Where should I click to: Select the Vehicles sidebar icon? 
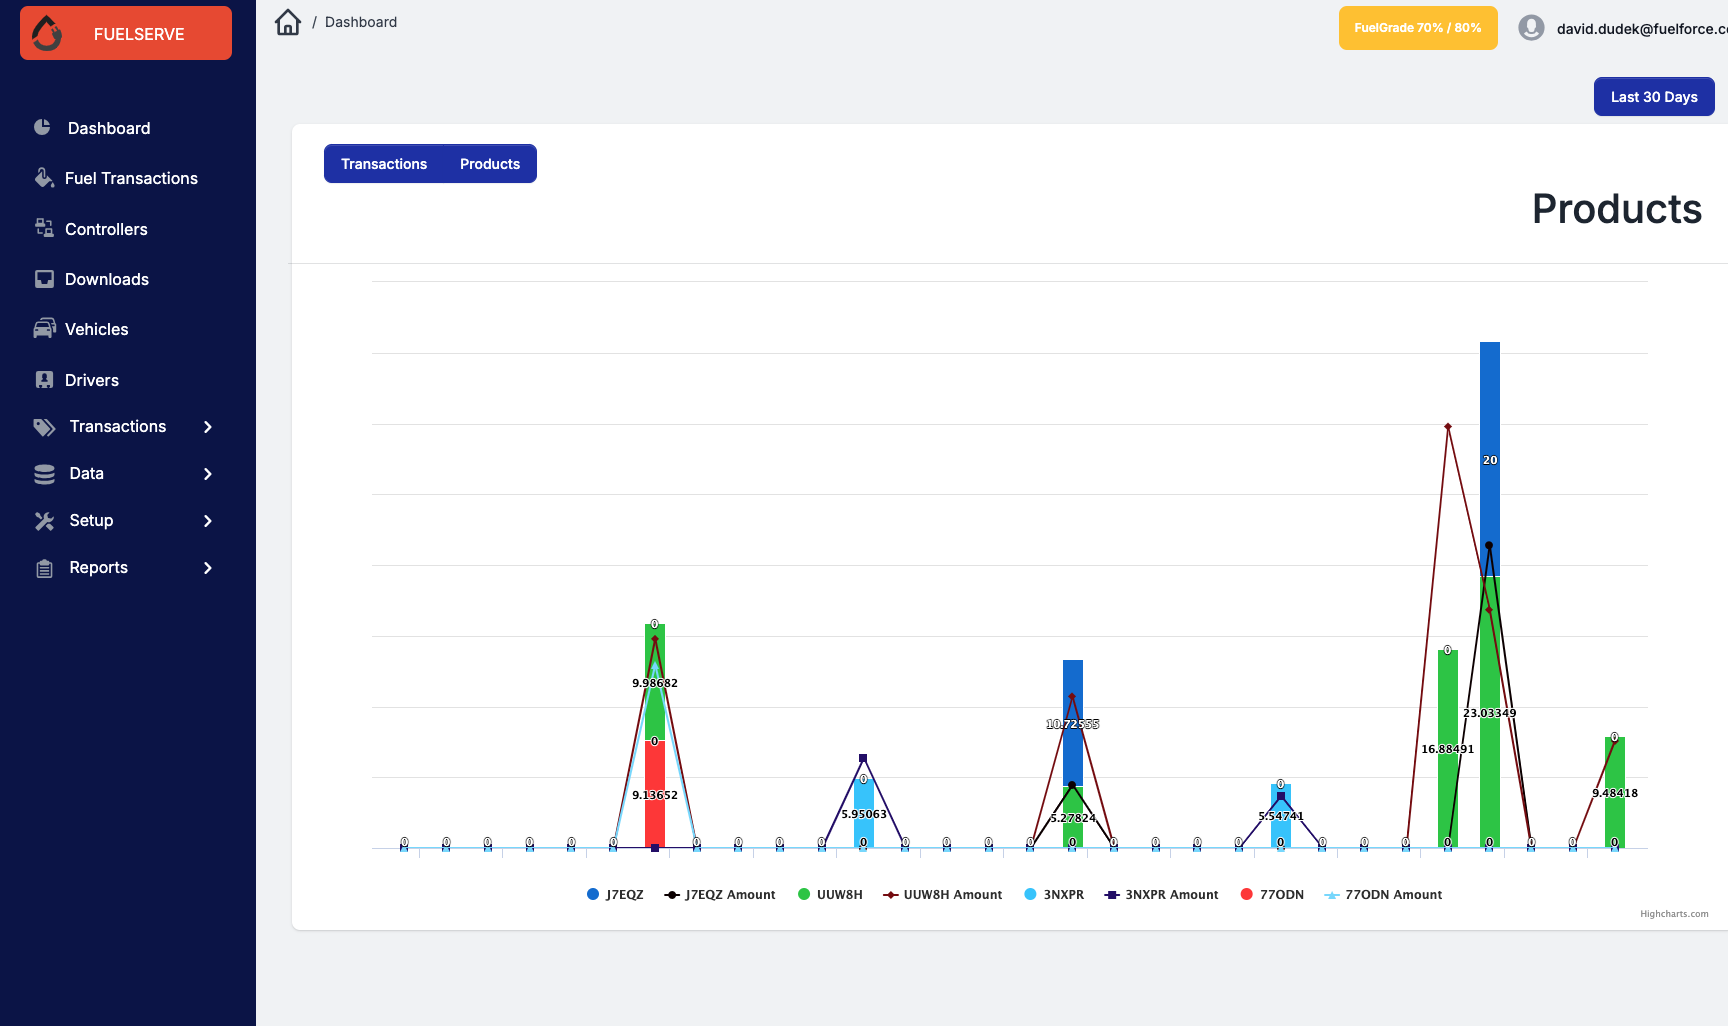(43, 328)
